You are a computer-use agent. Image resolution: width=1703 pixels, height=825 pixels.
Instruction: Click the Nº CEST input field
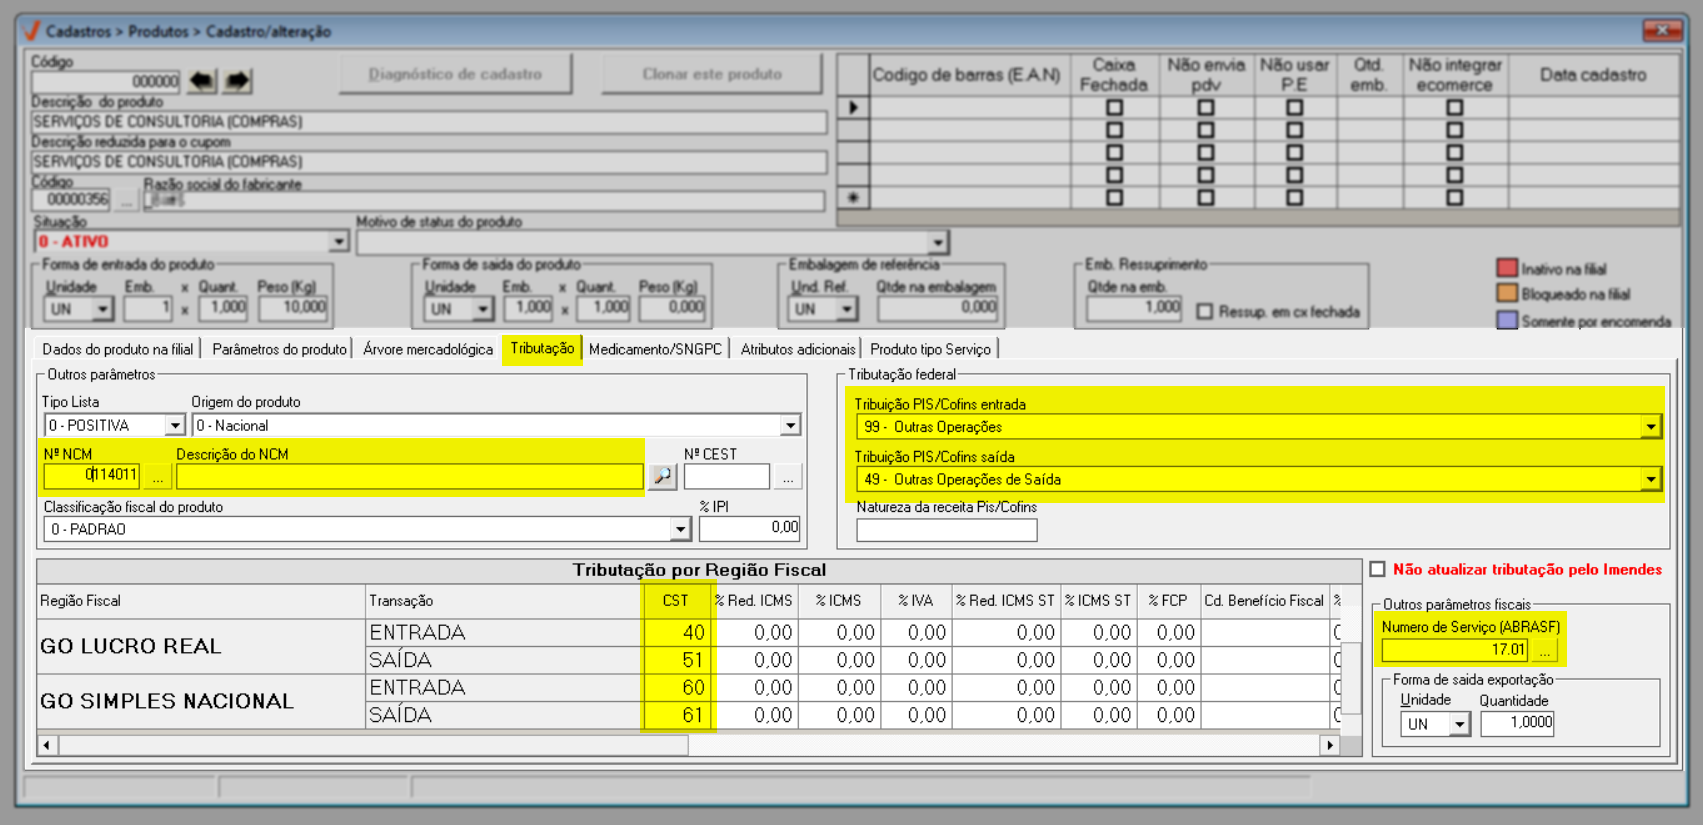click(727, 476)
